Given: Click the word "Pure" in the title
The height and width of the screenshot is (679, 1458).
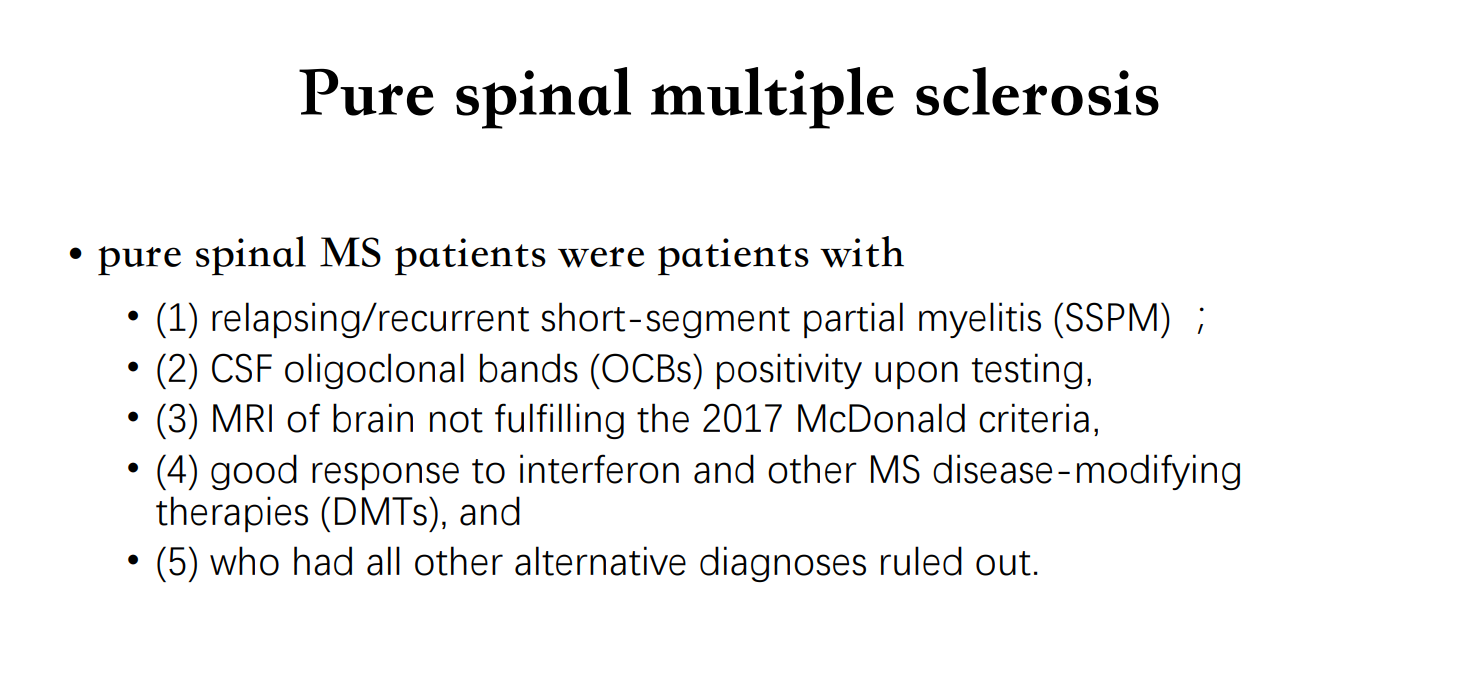Looking at the screenshot, I should [x=368, y=95].
